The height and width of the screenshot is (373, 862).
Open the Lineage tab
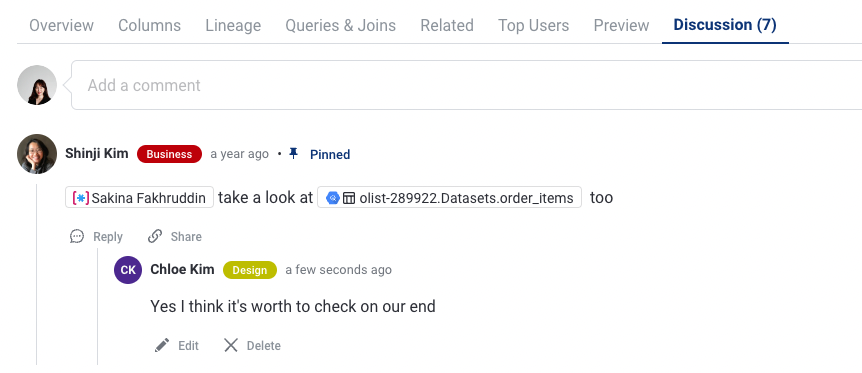coord(233,25)
